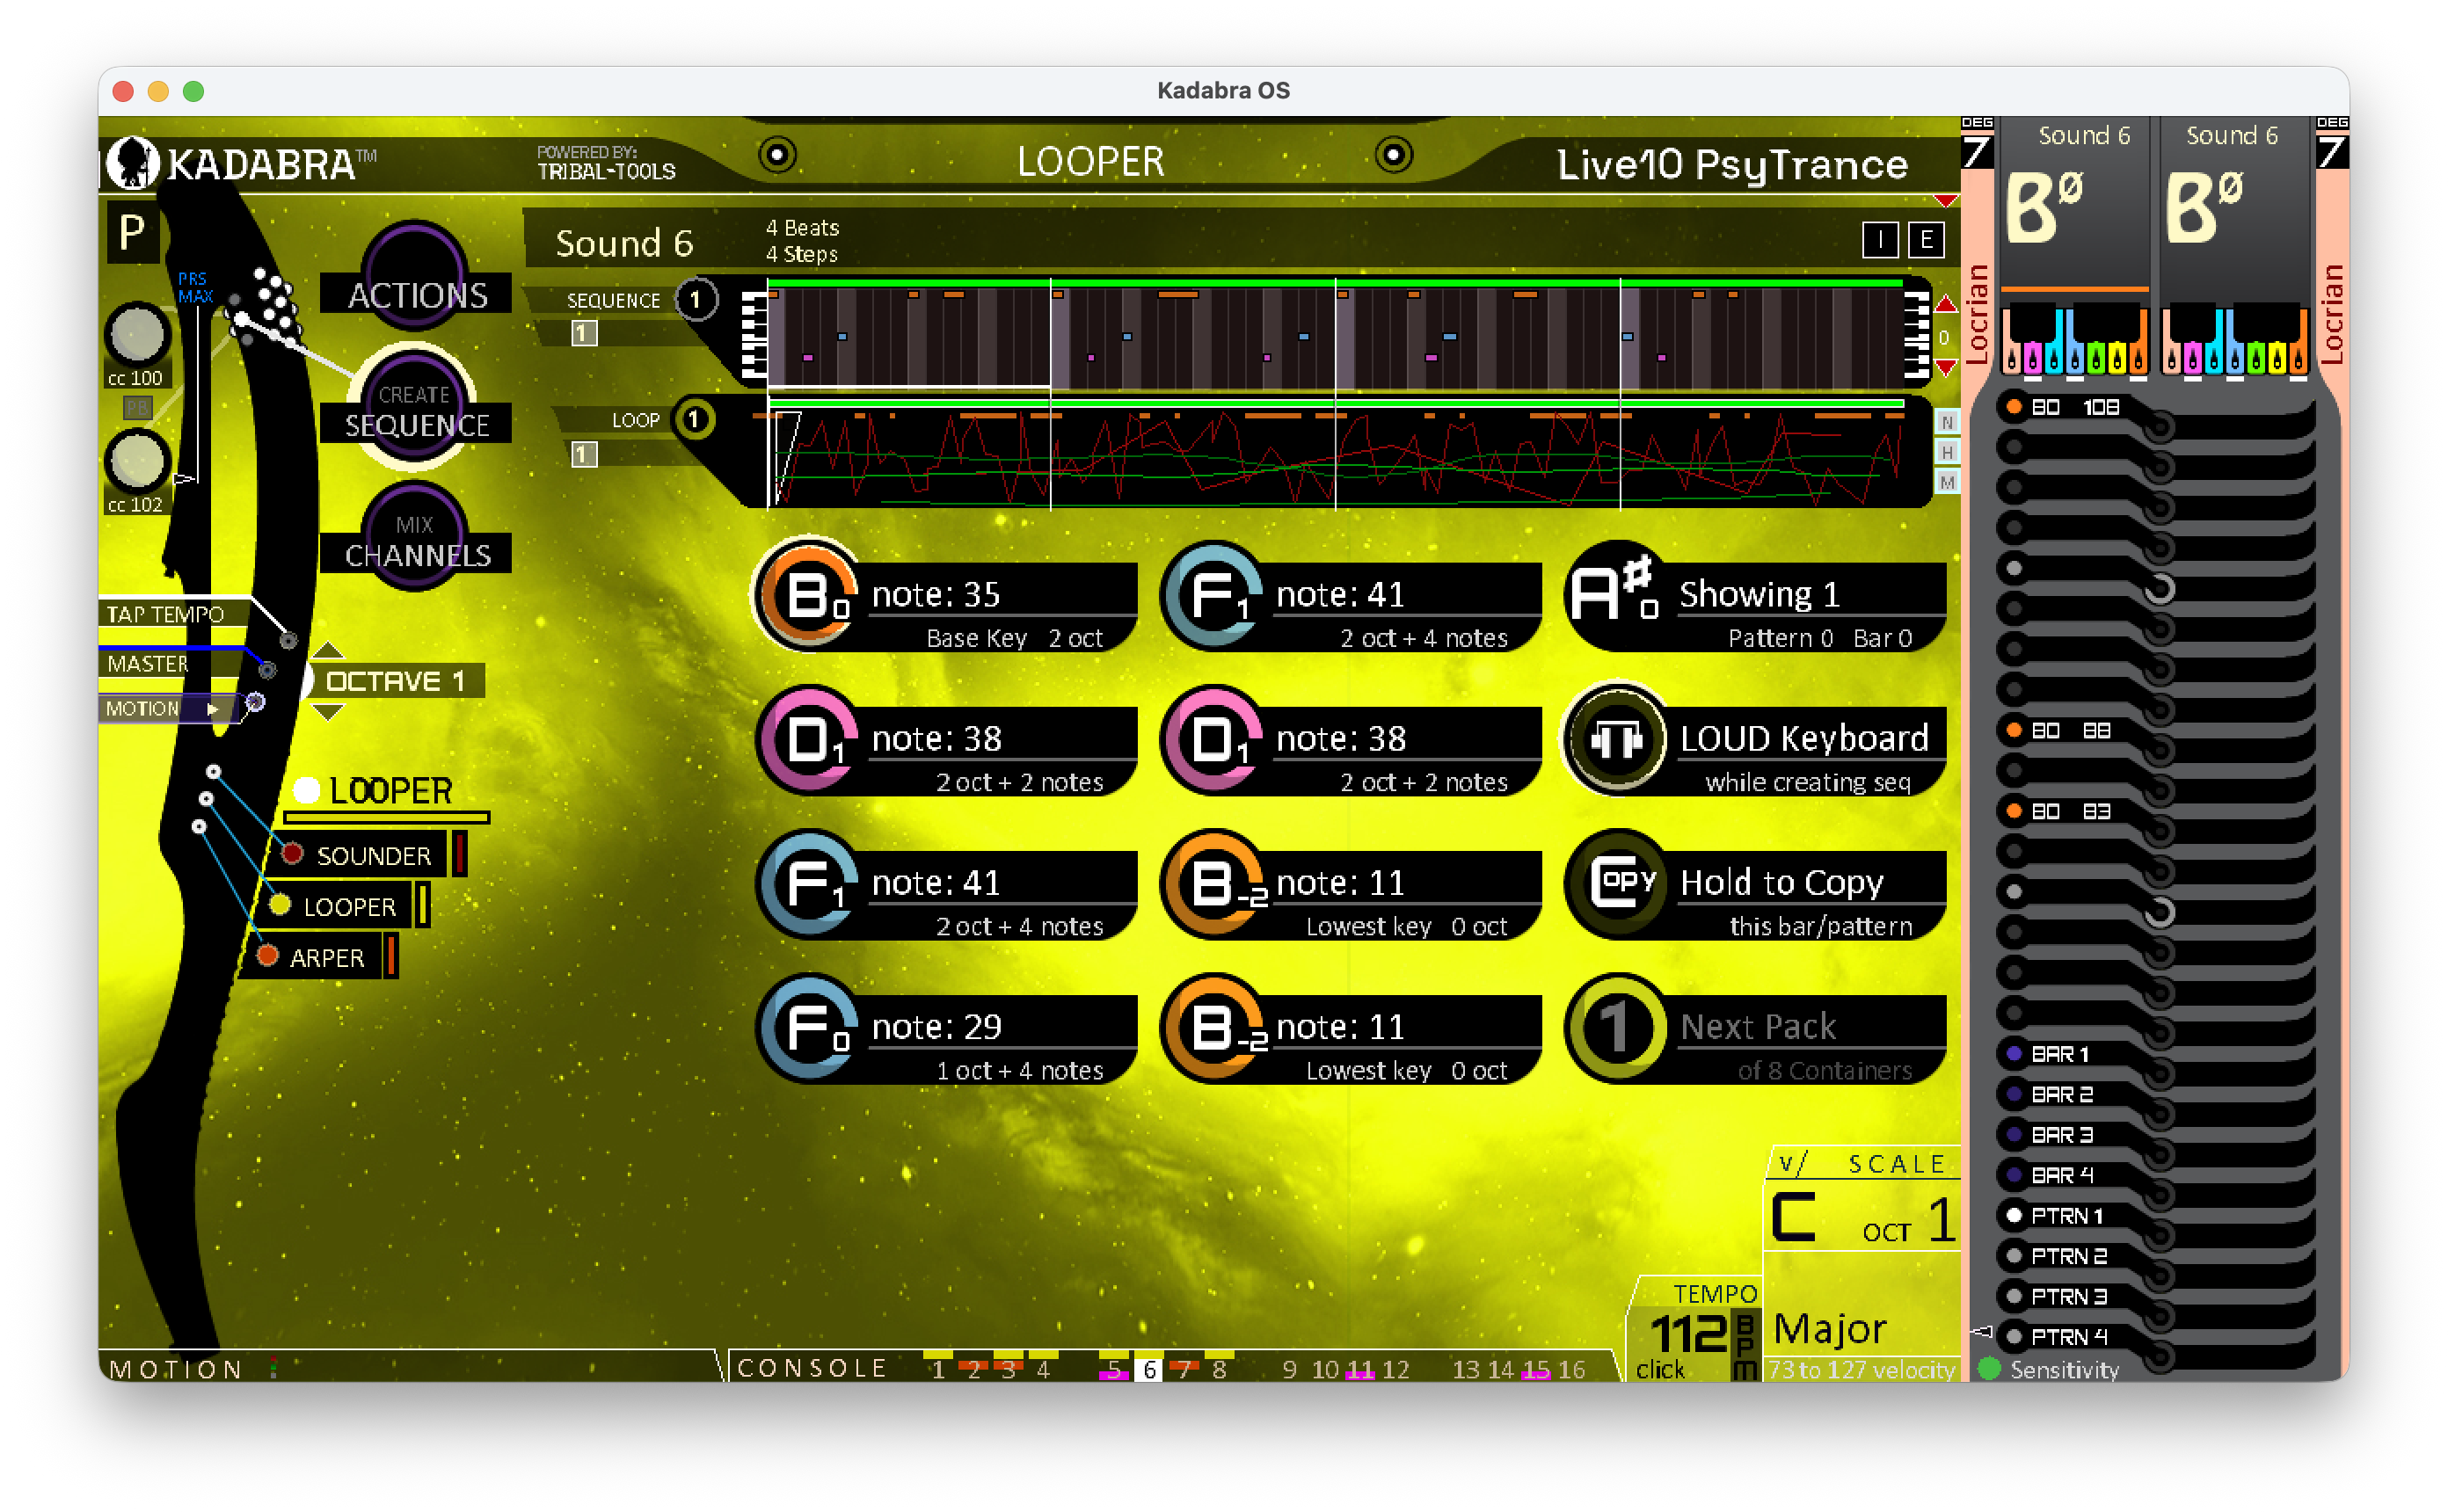Click the Next Pack icon

(x=1617, y=1027)
